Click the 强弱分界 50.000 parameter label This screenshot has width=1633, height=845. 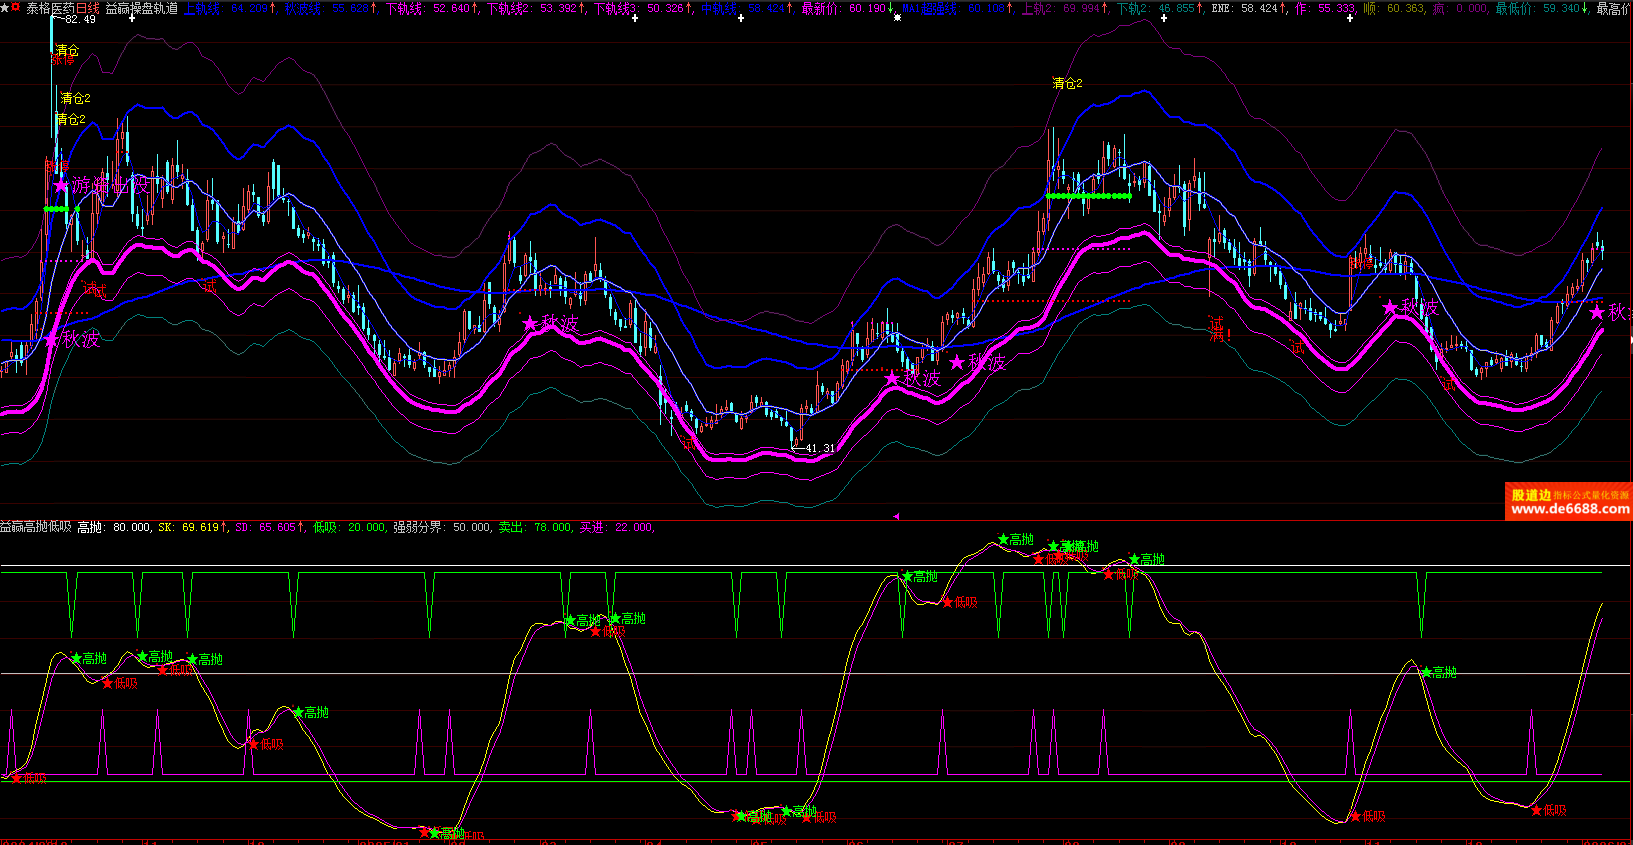coord(442,527)
